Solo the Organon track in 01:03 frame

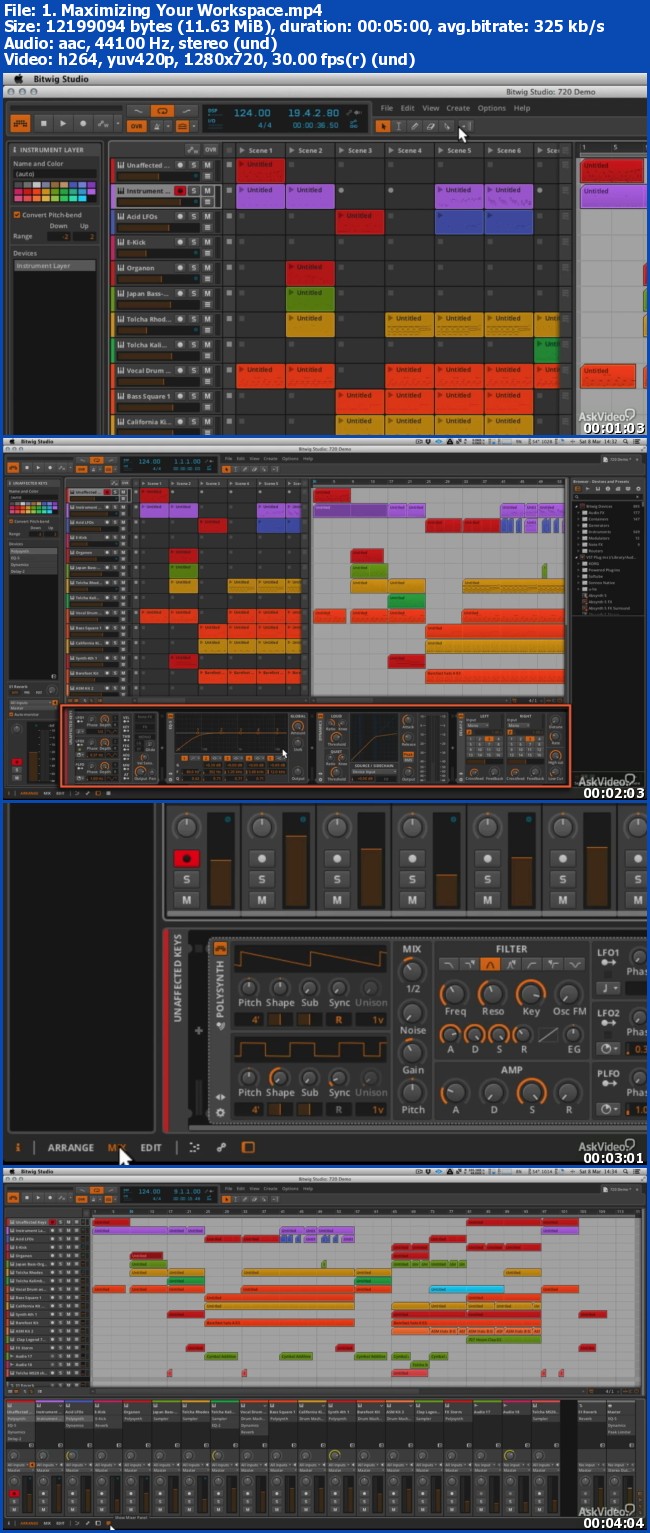[194, 268]
